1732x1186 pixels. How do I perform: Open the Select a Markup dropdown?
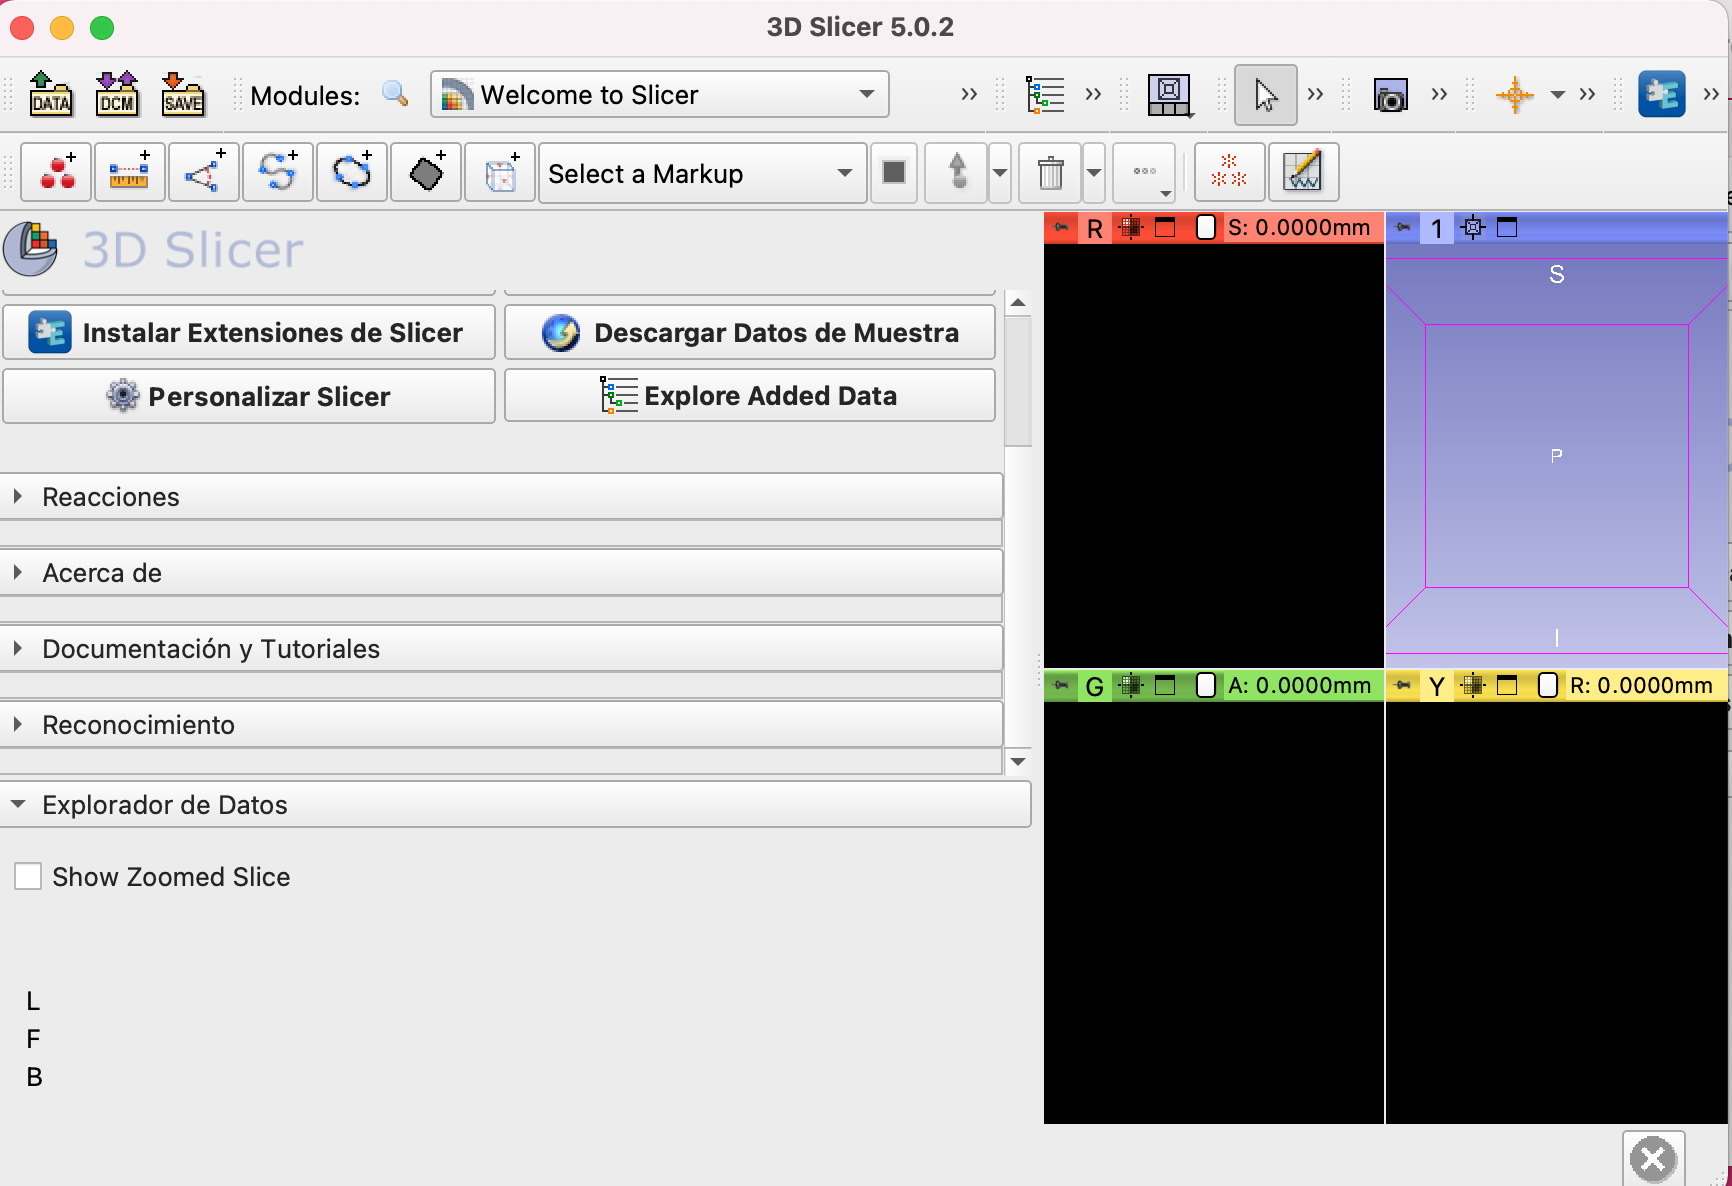[701, 174]
